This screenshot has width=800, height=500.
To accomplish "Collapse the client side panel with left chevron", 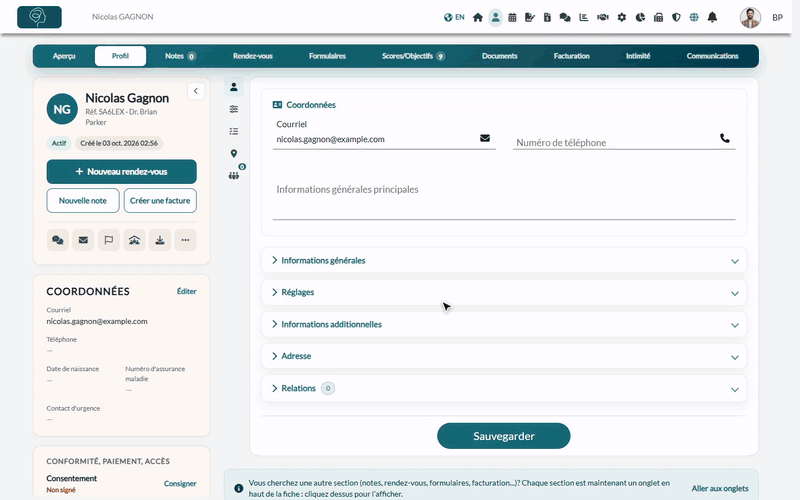I will pos(195,91).
